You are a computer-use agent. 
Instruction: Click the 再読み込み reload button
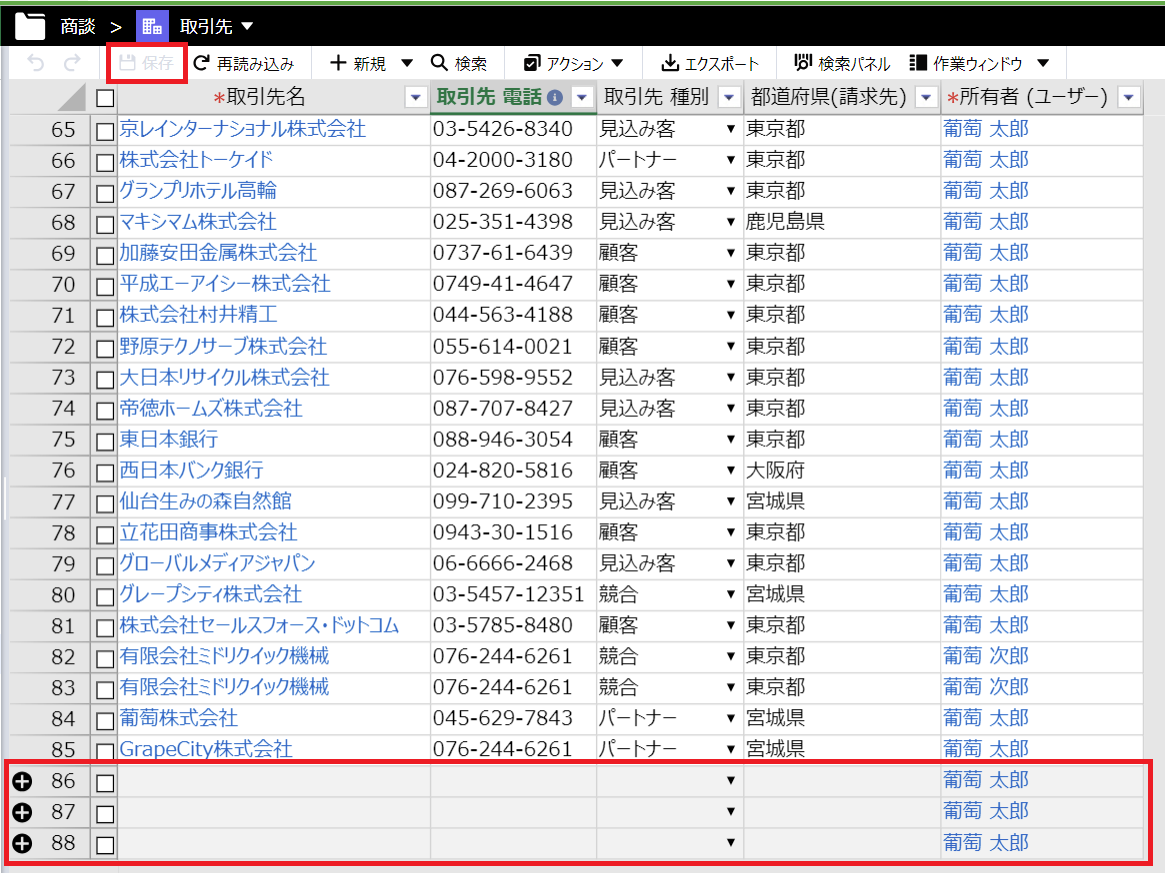pyautogui.click(x=244, y=64)
